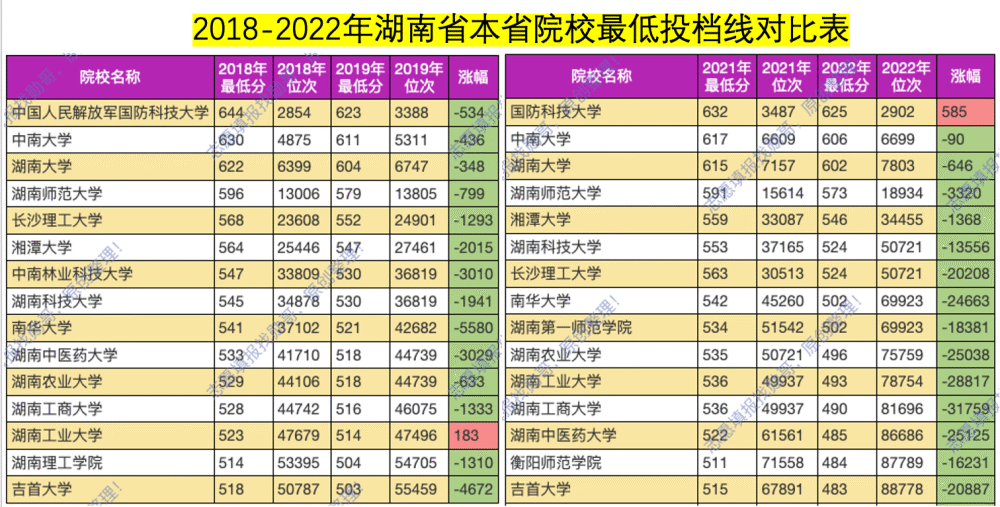Select the rank cell 18934

pyautogui.click(x=906, y=193)
